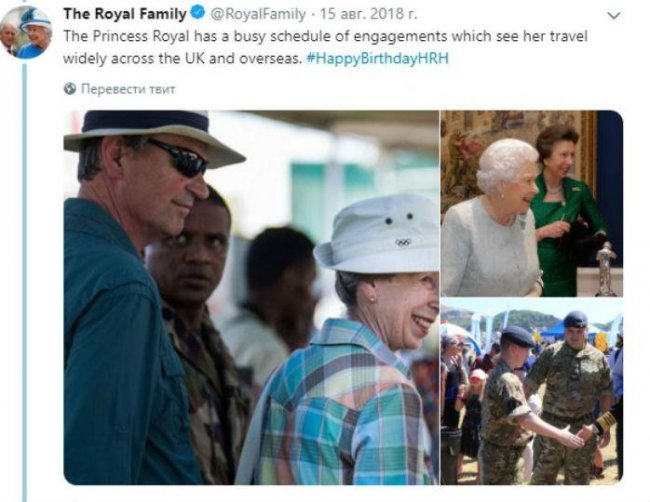650x502 pixels.
Task: Click the 15 авг. 2018 г. timestamp
Action: pyautogui.click(x=368, y=14)
